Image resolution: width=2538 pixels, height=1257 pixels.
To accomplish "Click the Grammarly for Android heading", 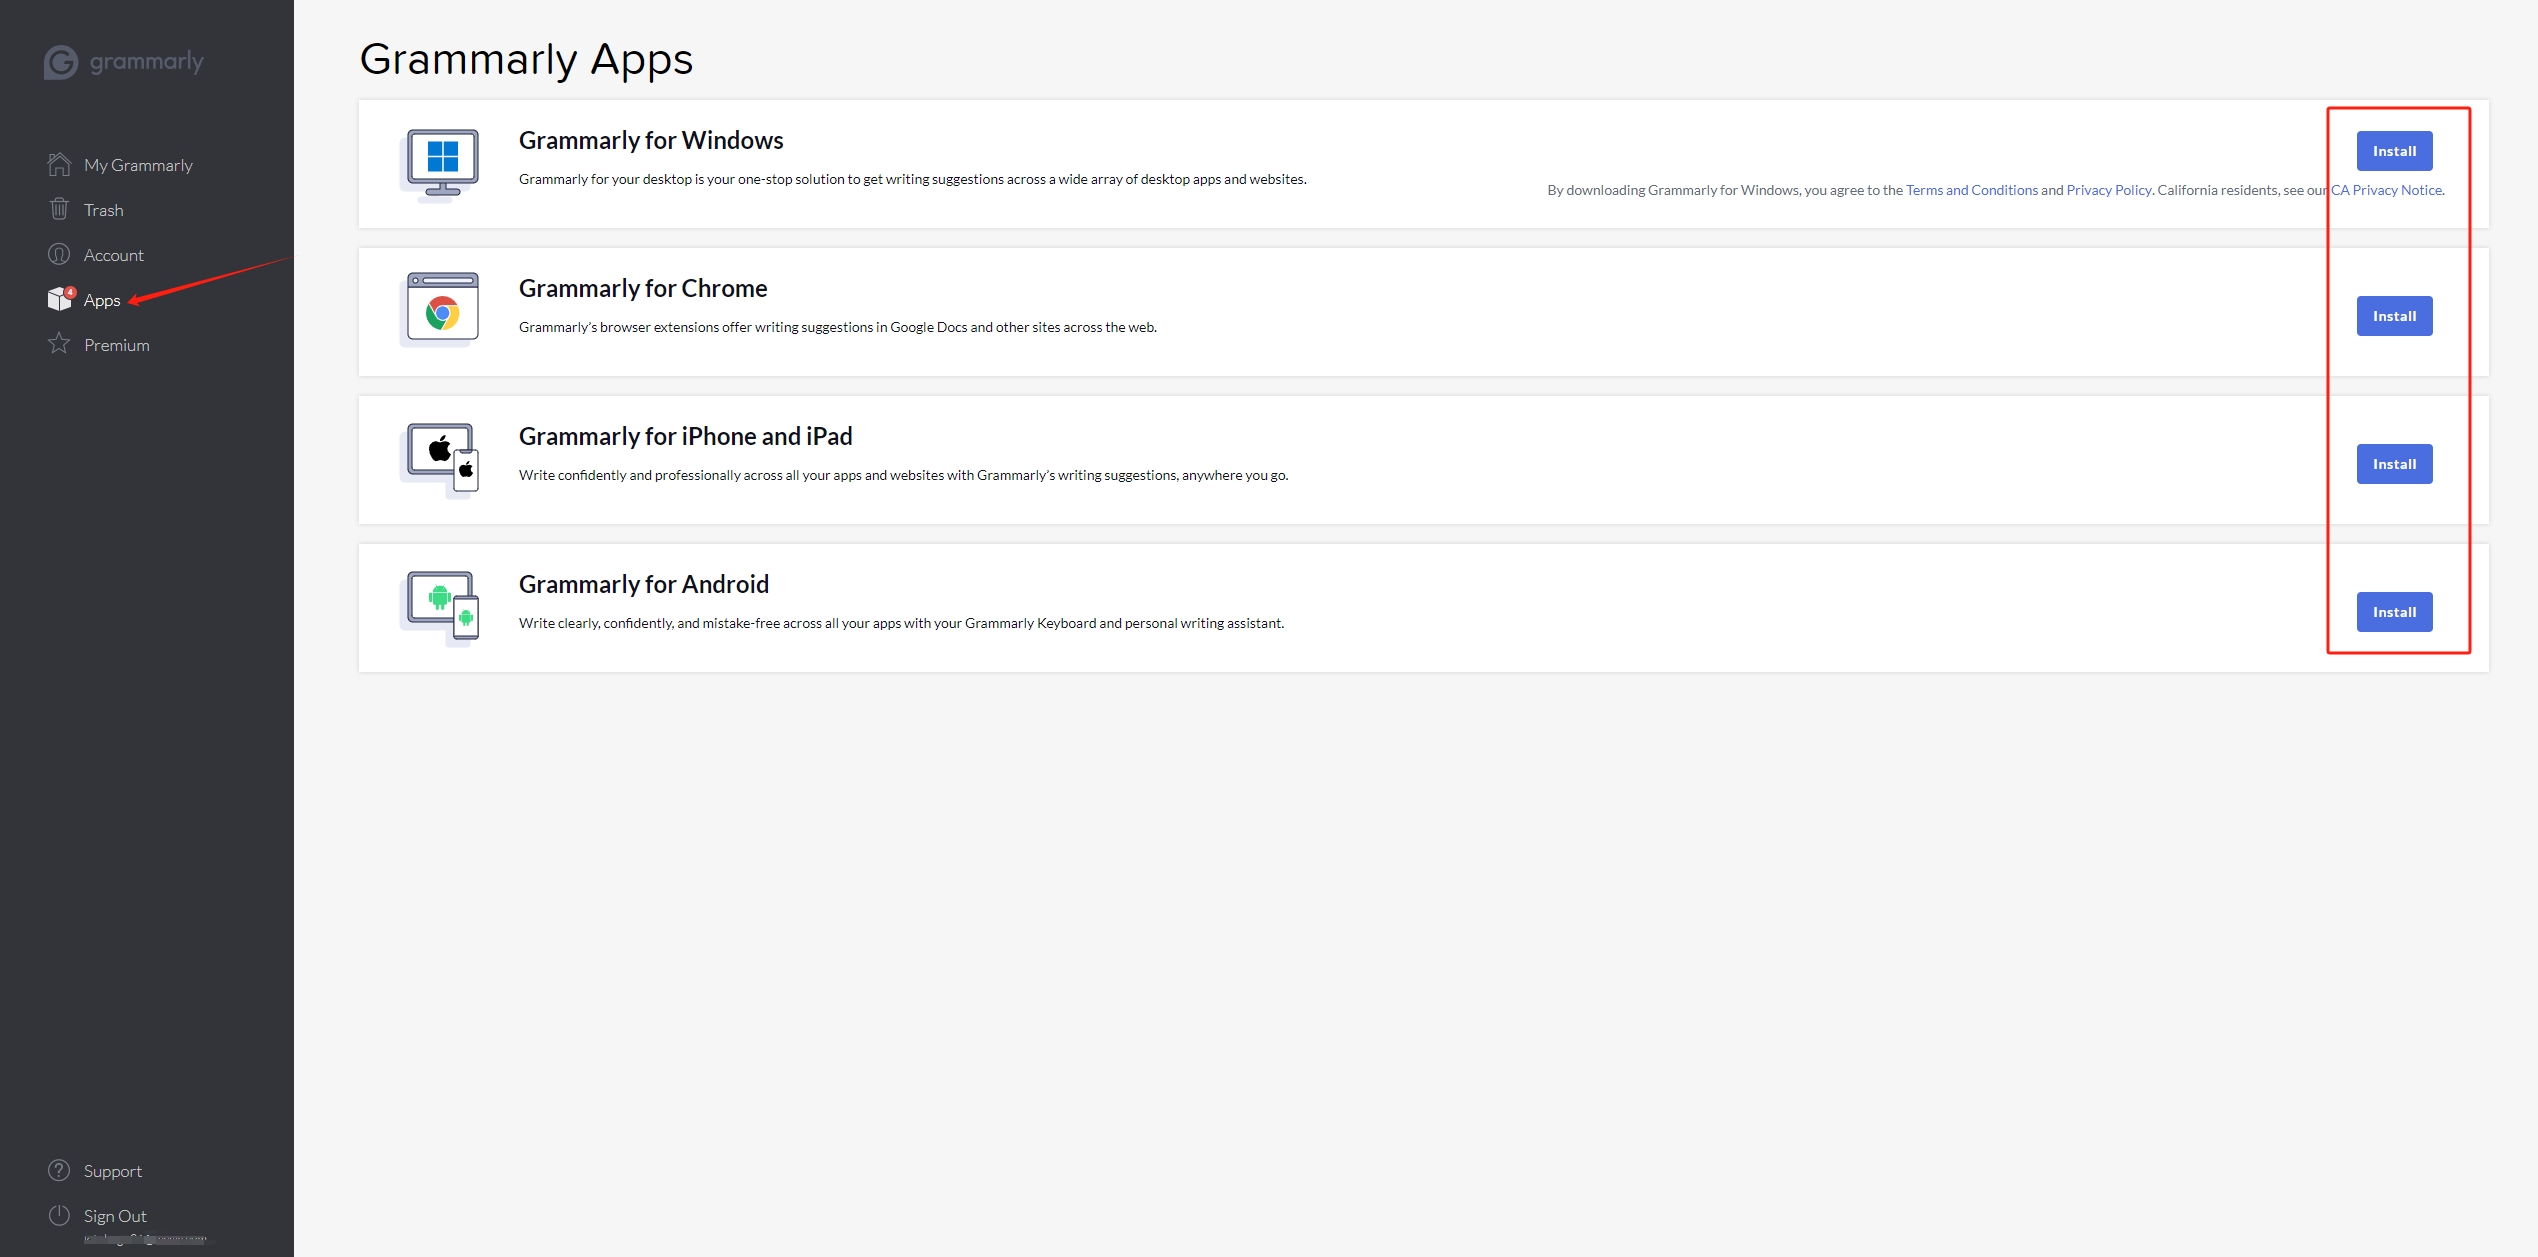I will tap(644, 584).
